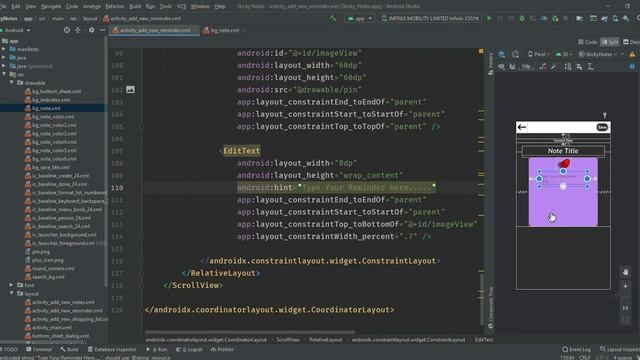Click the Collapse All icon in Project panel
The width and height of the screenshot is (640, 360).
78,30
